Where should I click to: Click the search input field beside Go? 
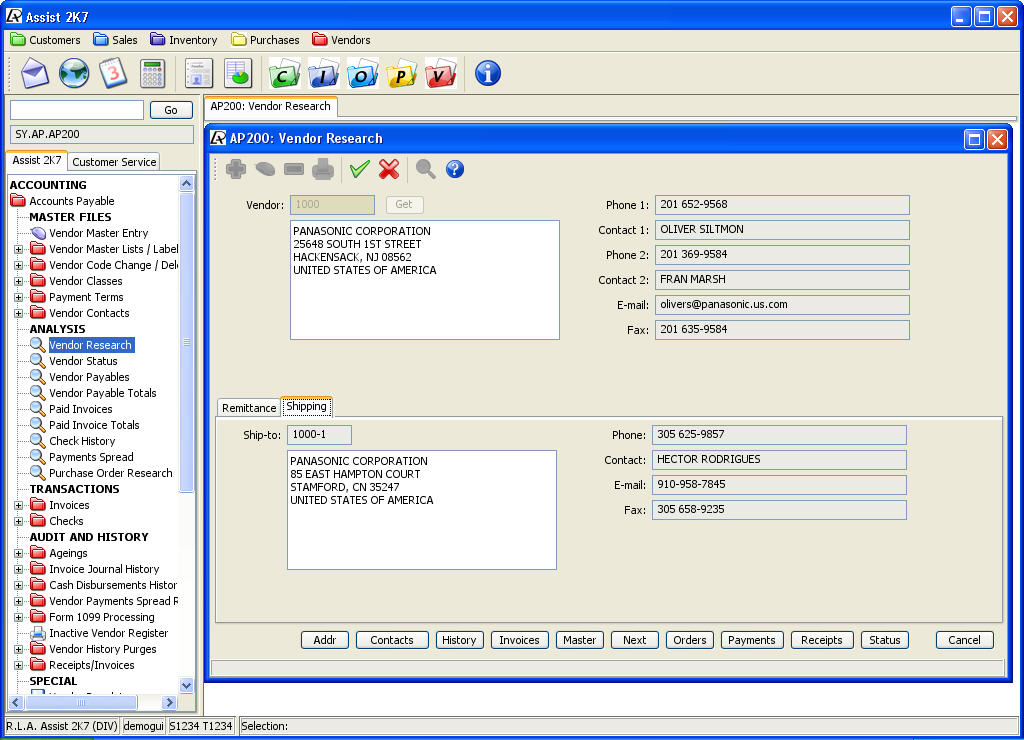[77, 110]
